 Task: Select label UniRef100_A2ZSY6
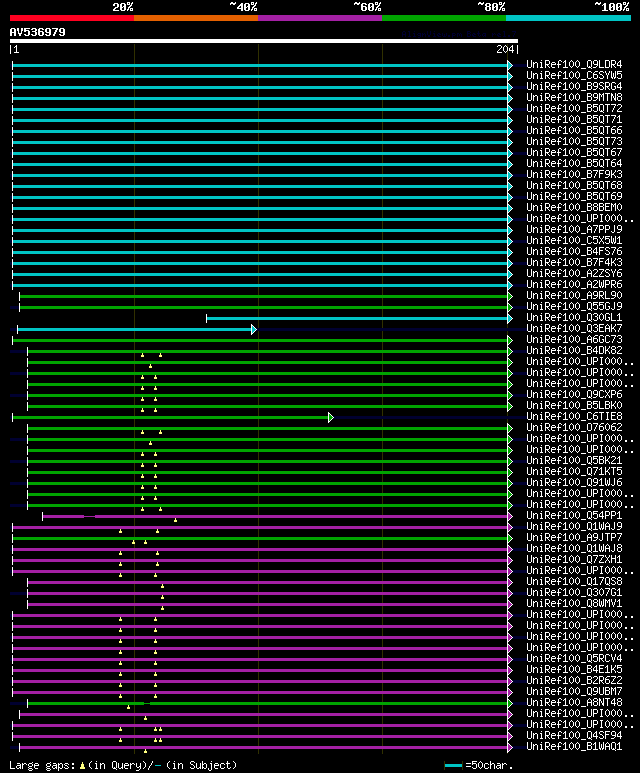[574, 274]
